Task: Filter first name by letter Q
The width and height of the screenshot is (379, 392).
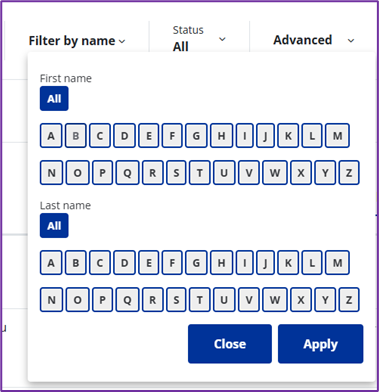Action: pyautogui.click(x=127, y=173)
